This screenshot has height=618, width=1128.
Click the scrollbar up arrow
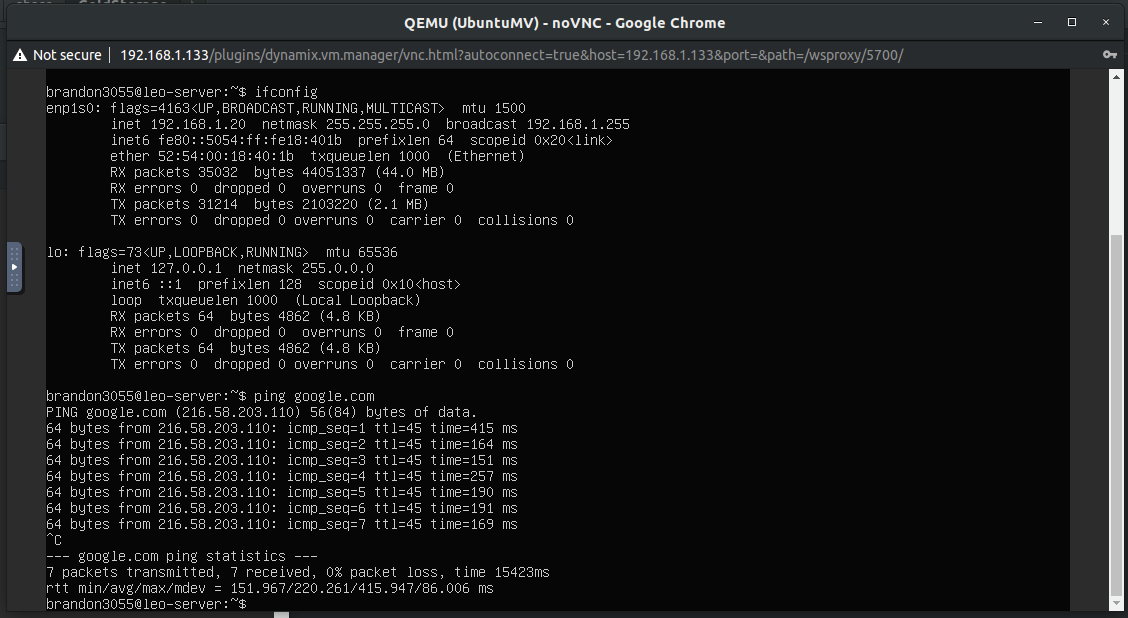point(1117,80)
